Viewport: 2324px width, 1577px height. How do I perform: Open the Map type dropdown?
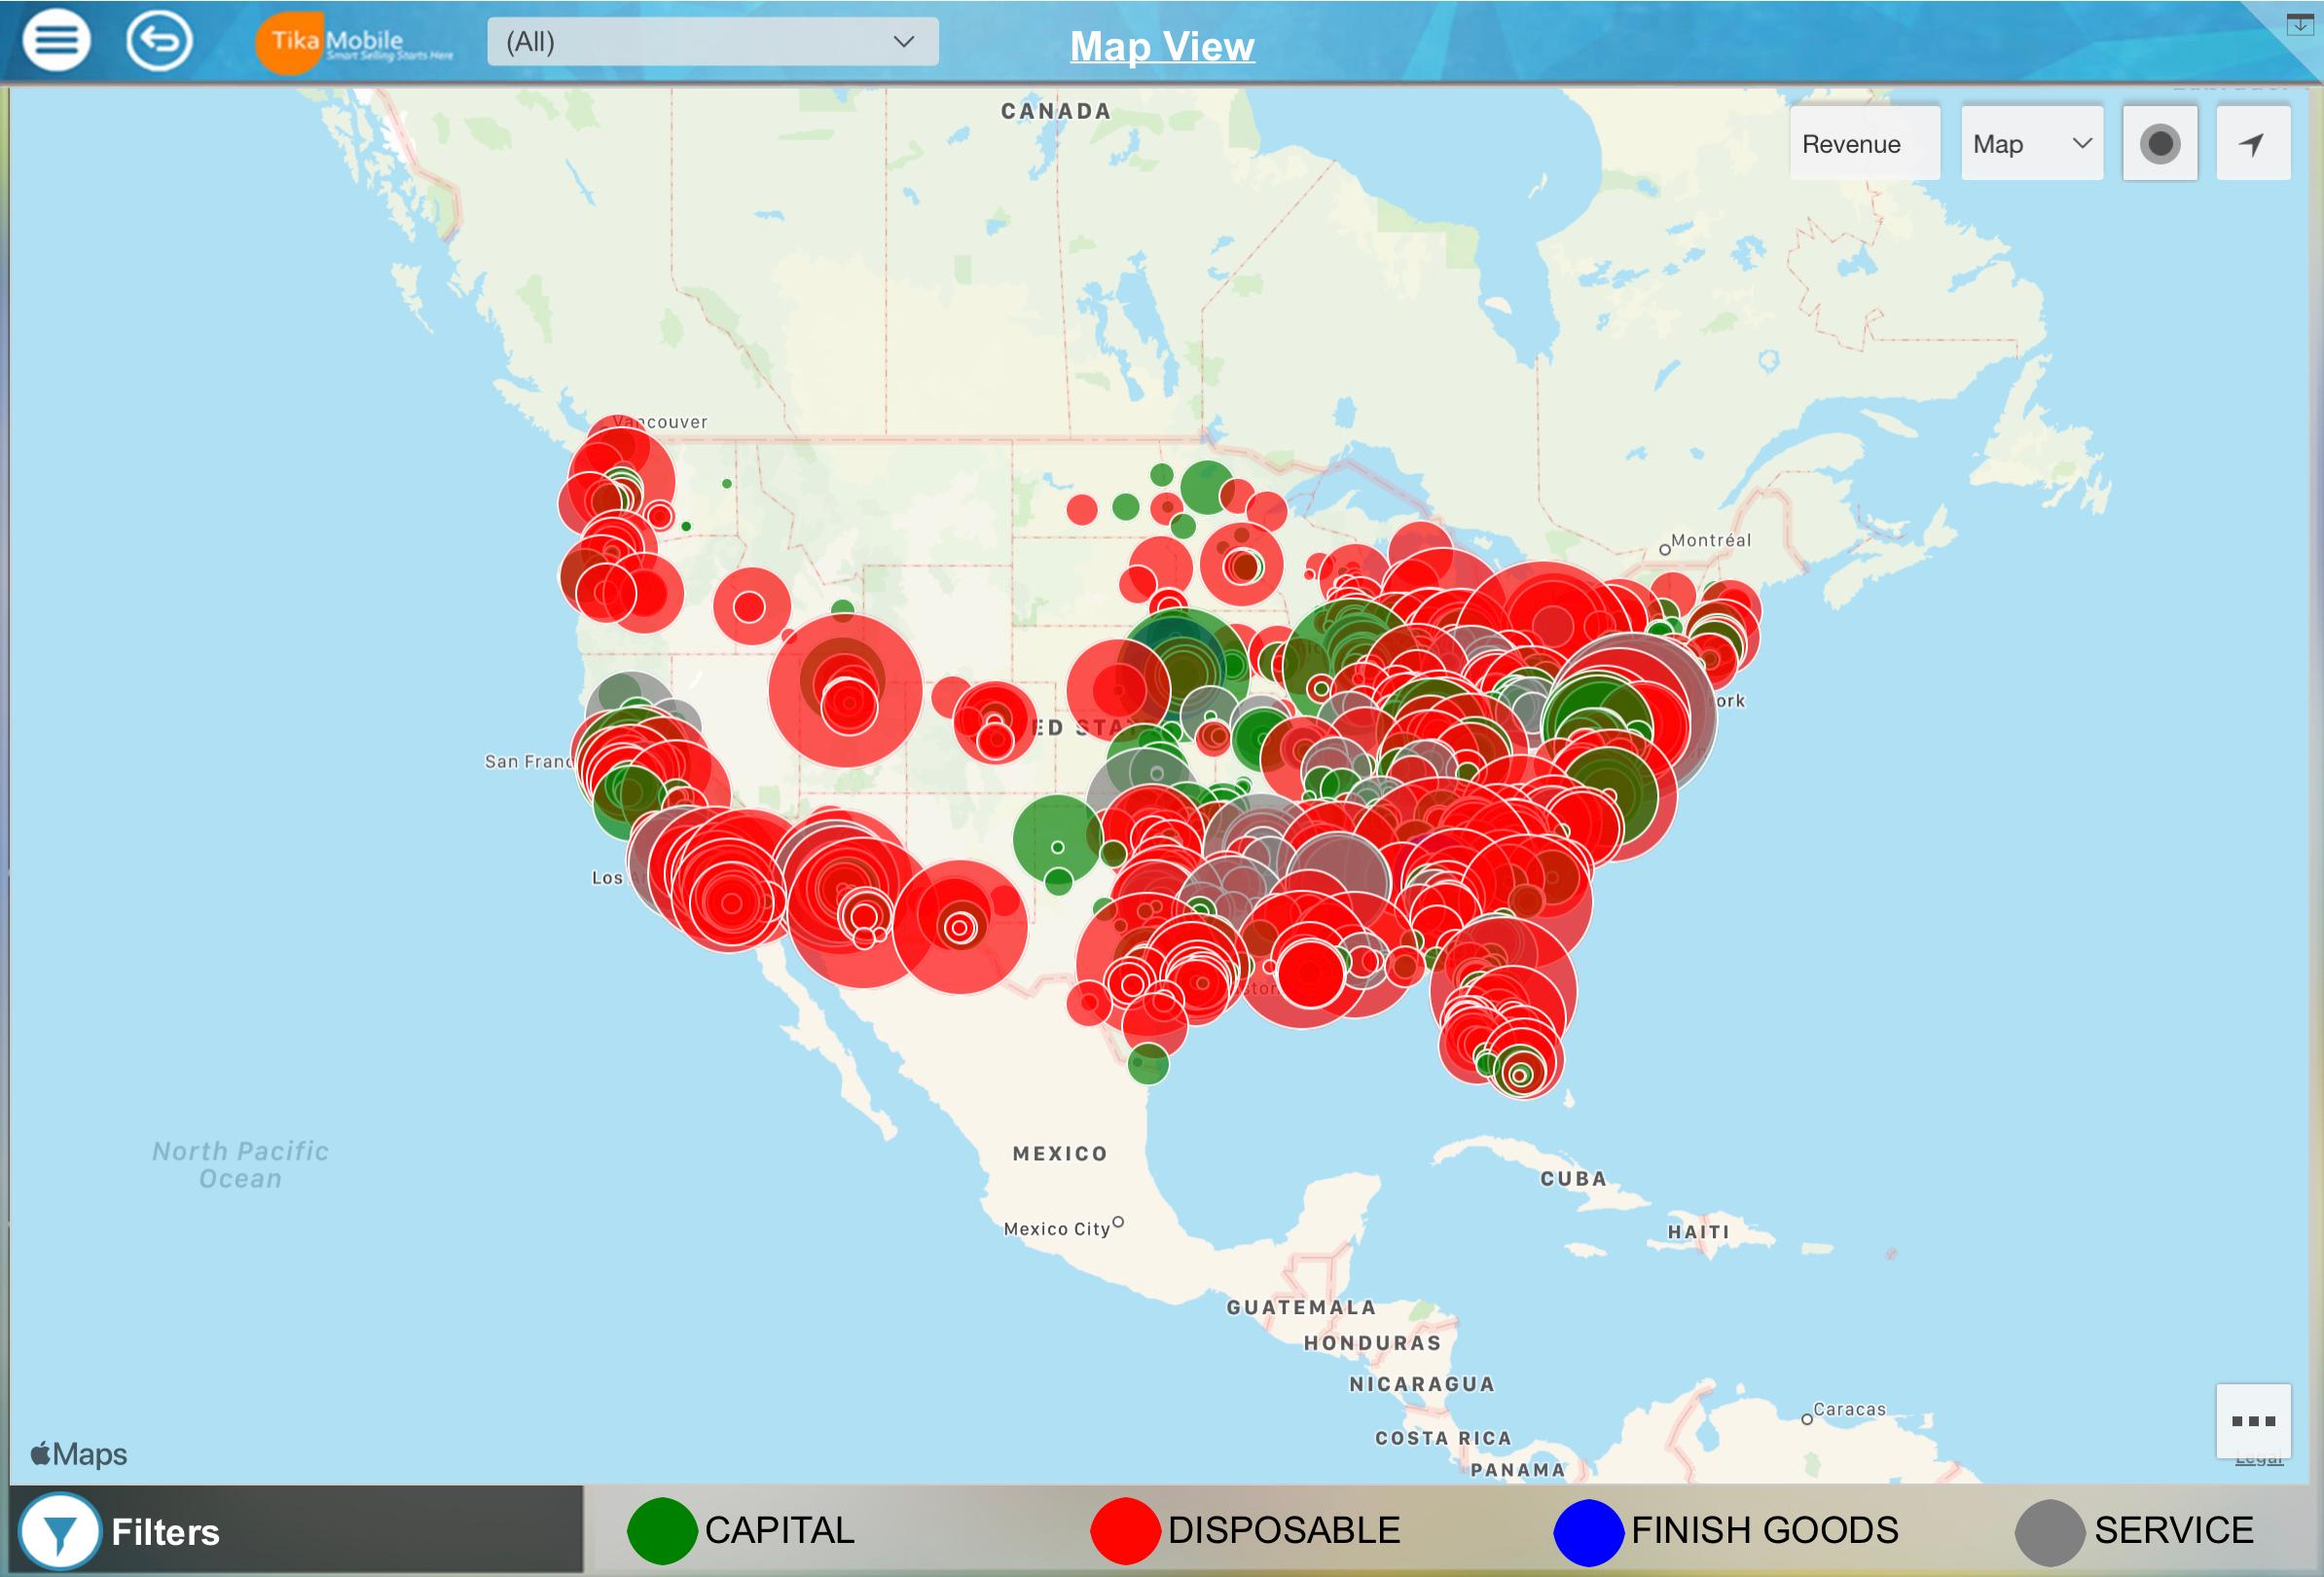point(2033,144)
